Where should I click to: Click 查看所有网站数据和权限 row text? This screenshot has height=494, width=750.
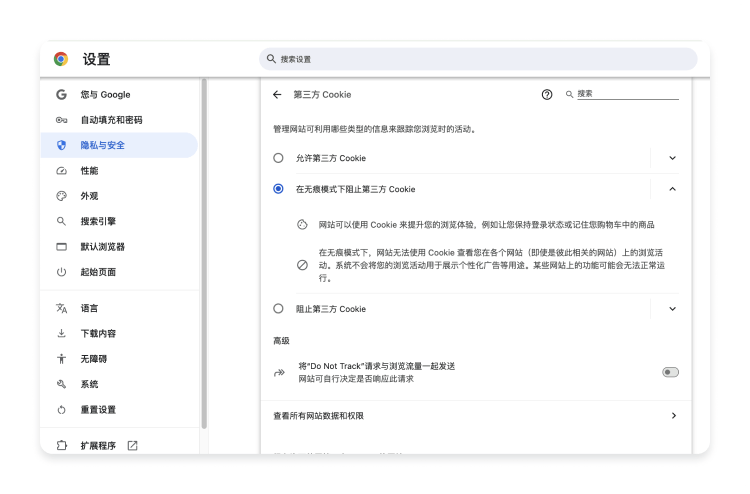[x=318, y=416]
